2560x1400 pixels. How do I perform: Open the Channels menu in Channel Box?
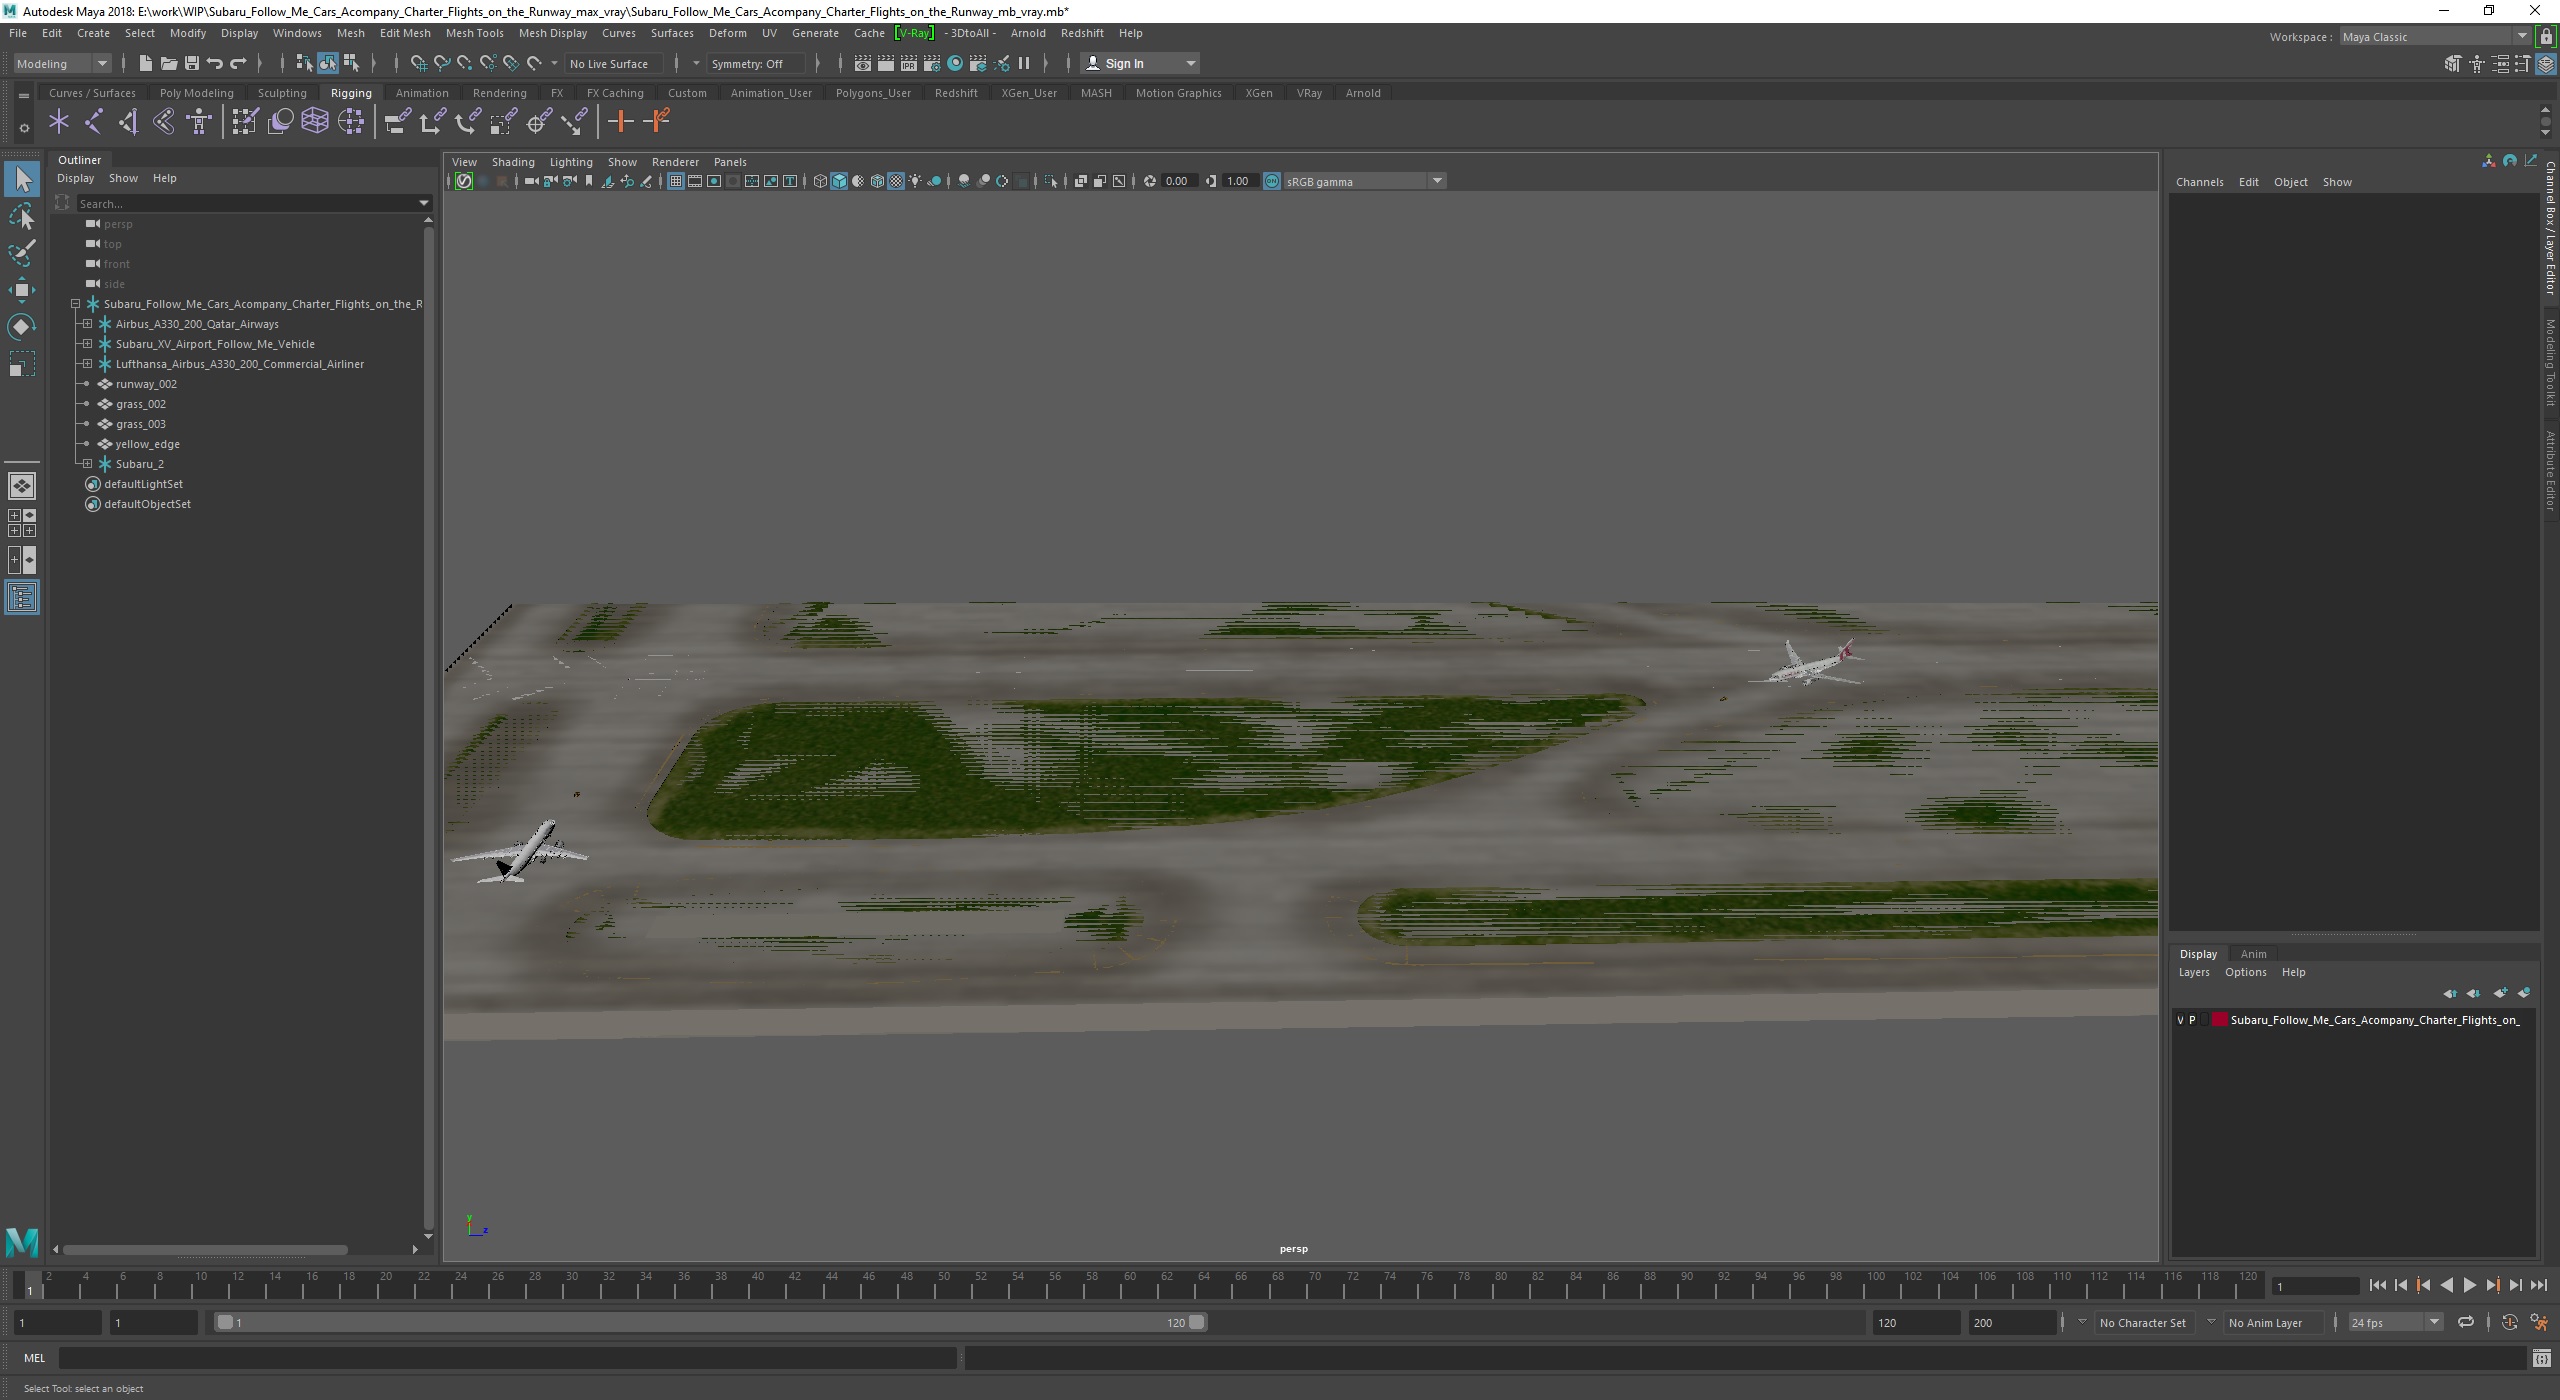(x=2199, y=182)
